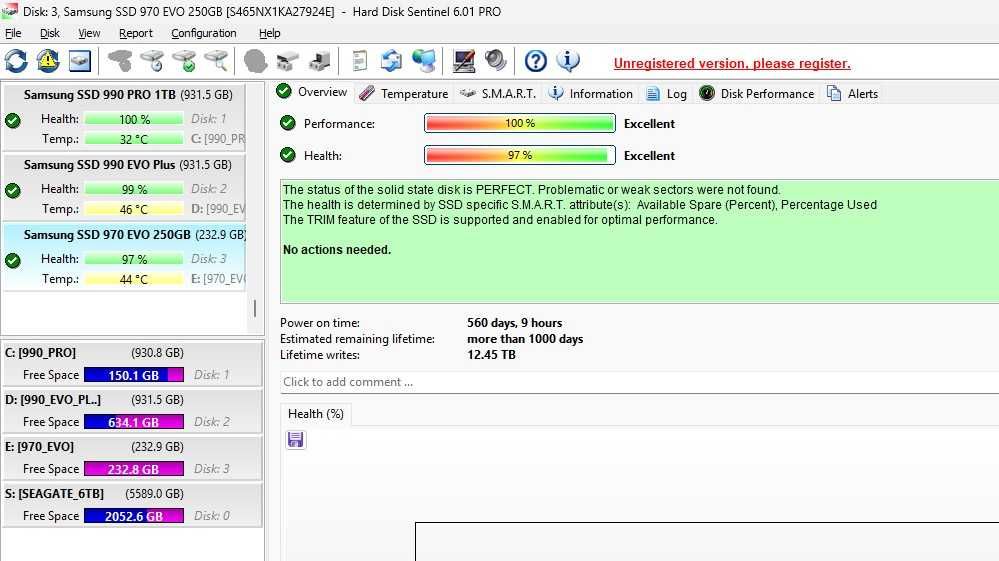Click the Unregistered version register link
Screen dimensions: 999x561
[732, 63]
